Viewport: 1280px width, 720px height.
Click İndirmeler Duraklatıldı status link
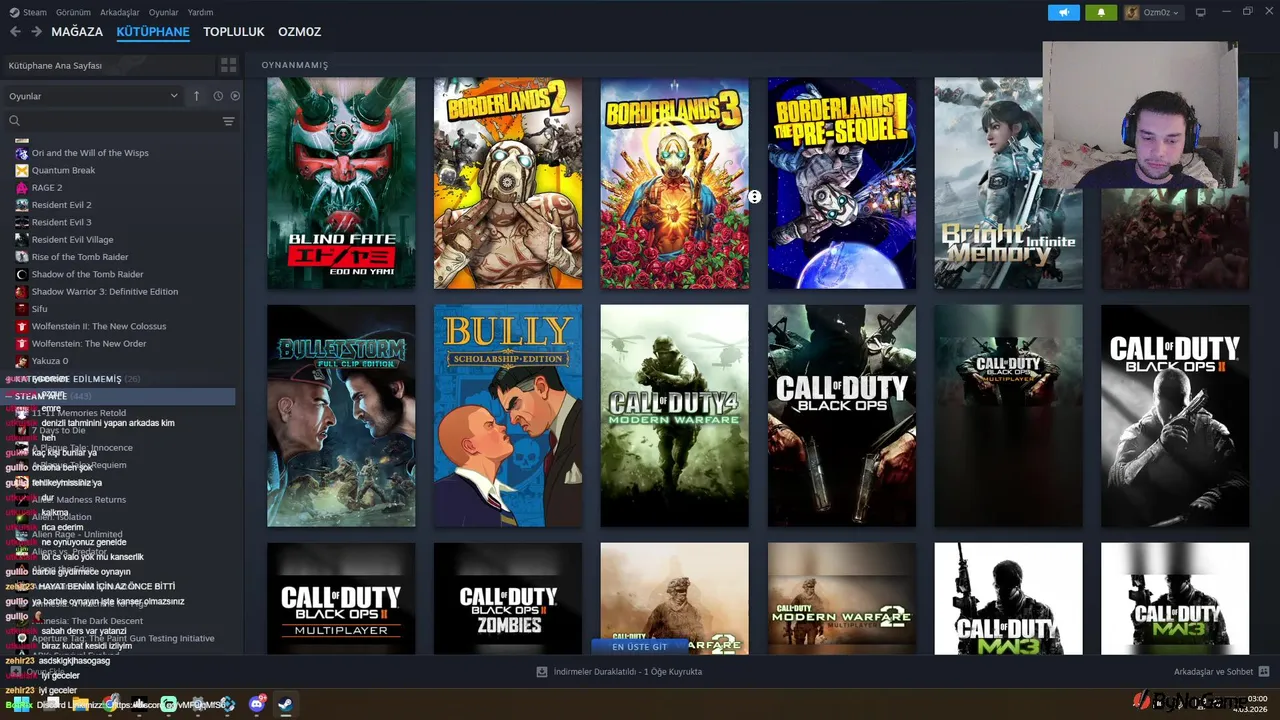[x=628, y=672]
